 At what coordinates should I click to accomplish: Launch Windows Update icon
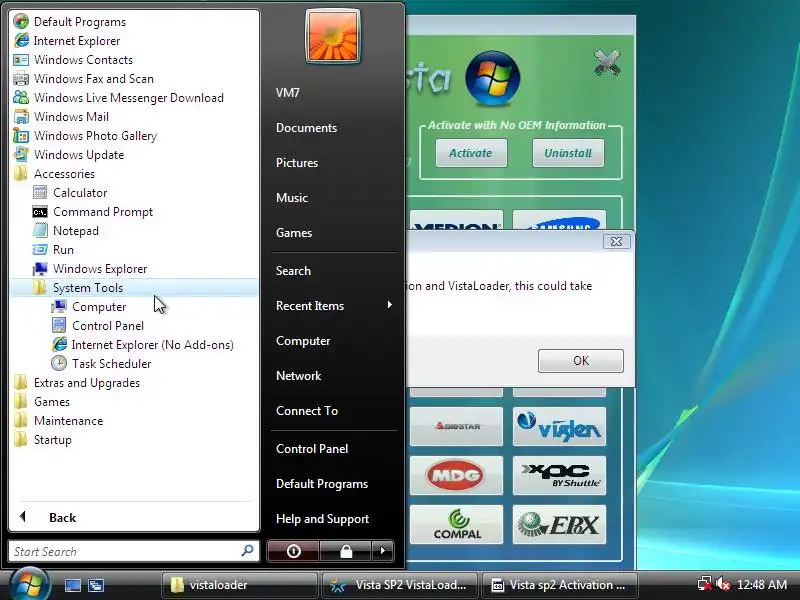tap(21, 155)
